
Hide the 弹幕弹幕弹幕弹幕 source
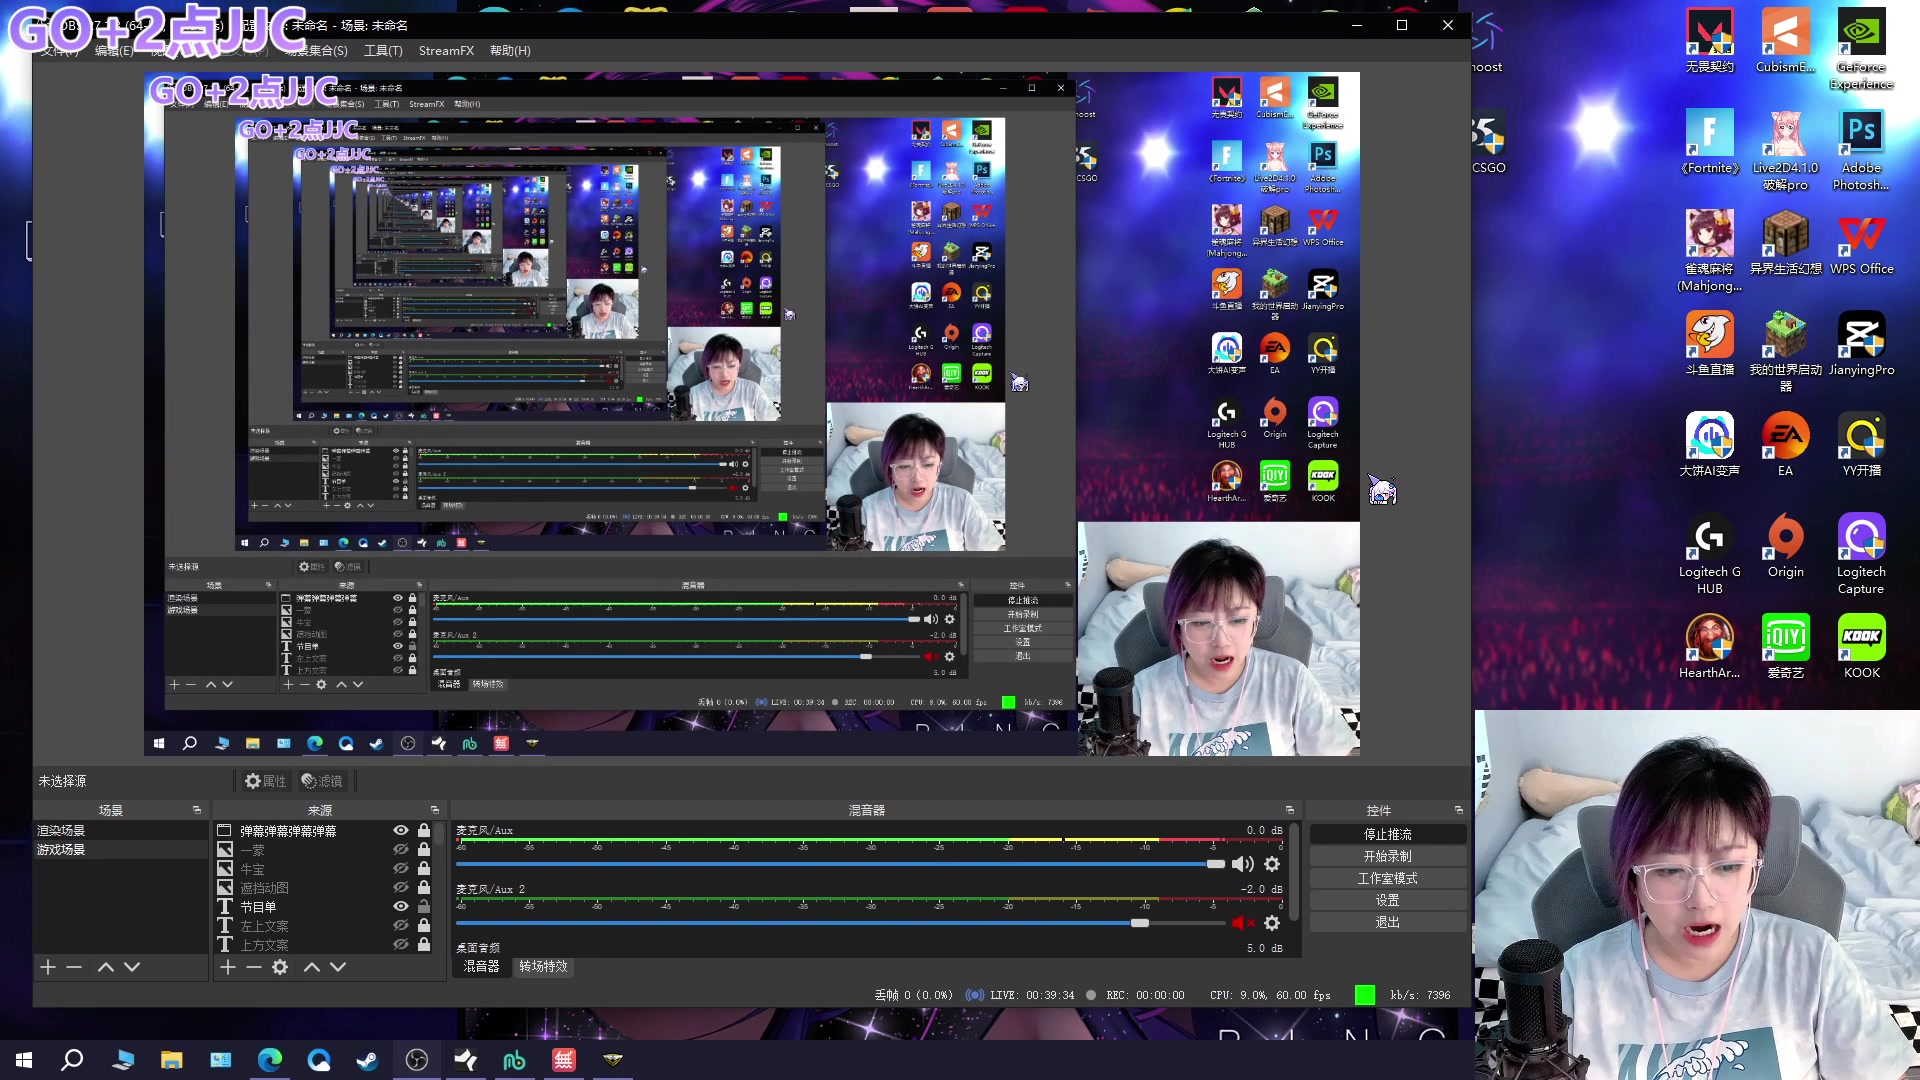pos(400,831)
